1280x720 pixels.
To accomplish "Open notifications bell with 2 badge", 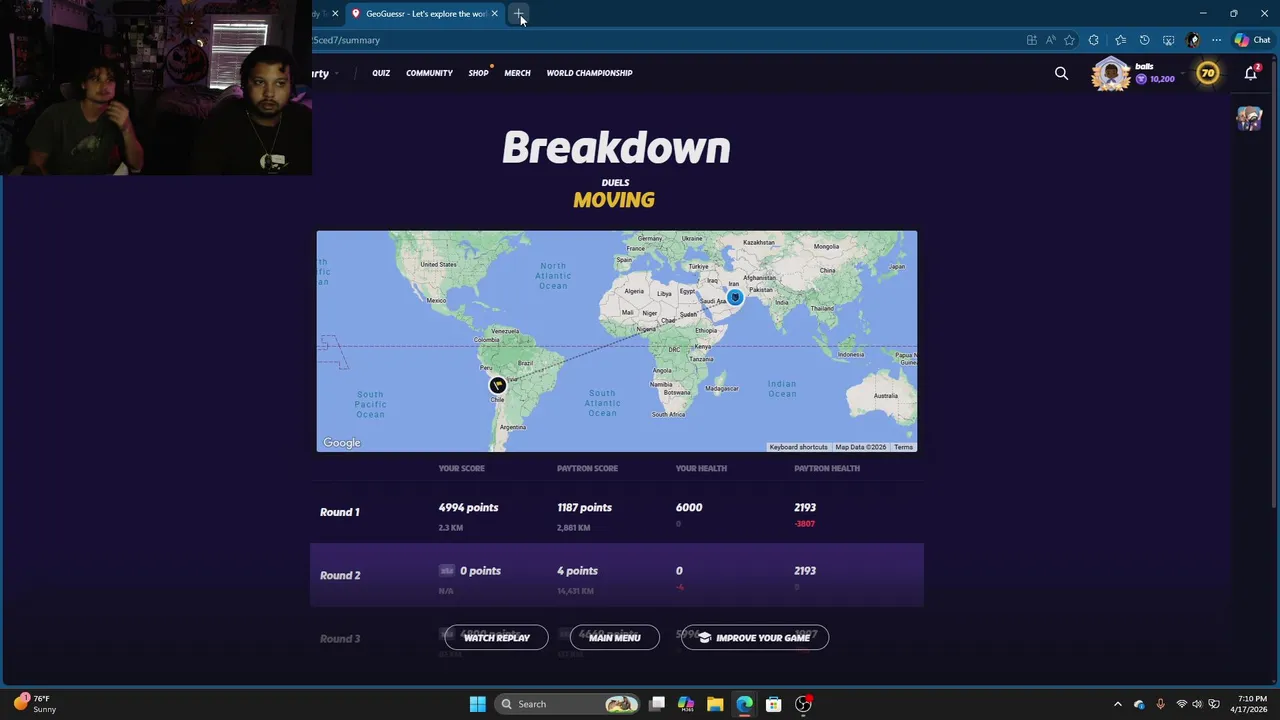I will [x=1251, y=73].
